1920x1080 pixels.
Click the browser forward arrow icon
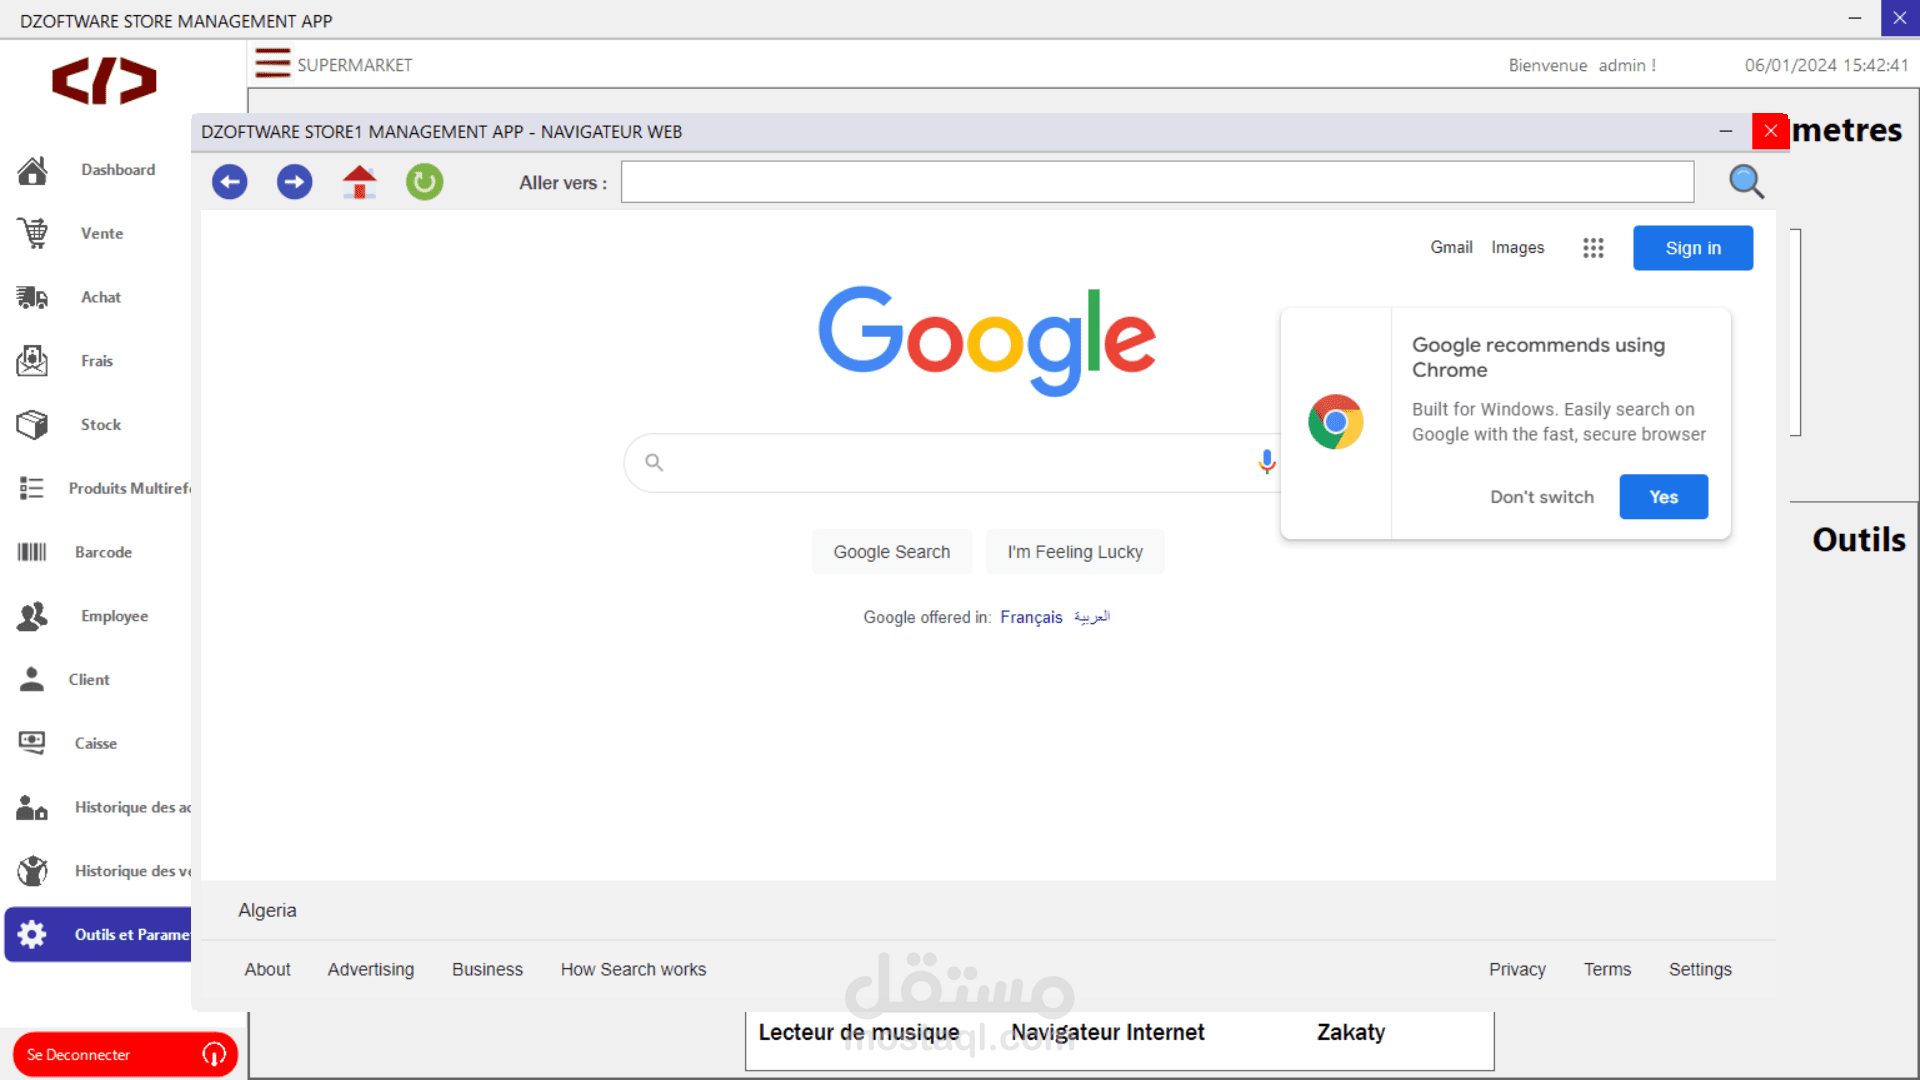[x=294, y=182]
